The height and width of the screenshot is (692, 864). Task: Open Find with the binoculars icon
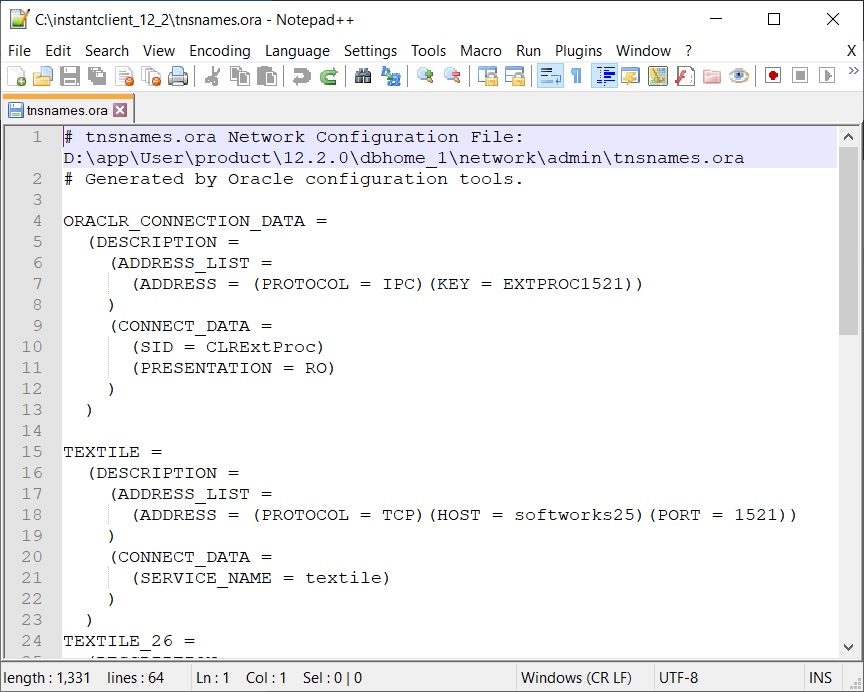click(x=363, y=76)
